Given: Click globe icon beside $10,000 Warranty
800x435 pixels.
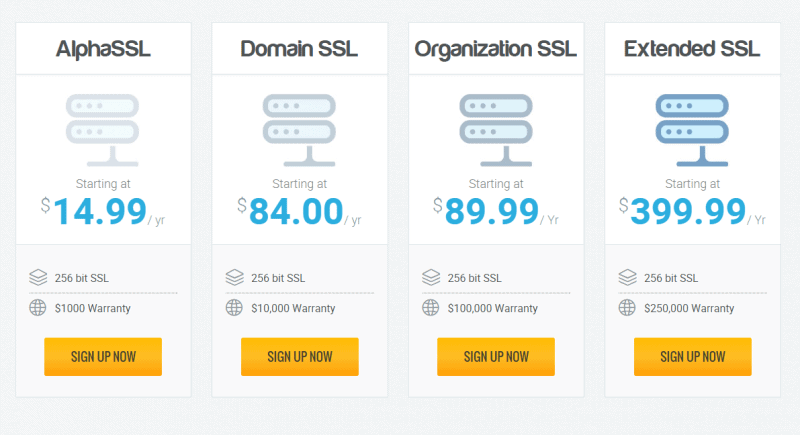Looking at the screenshot, I should click(x=234, y=308).
